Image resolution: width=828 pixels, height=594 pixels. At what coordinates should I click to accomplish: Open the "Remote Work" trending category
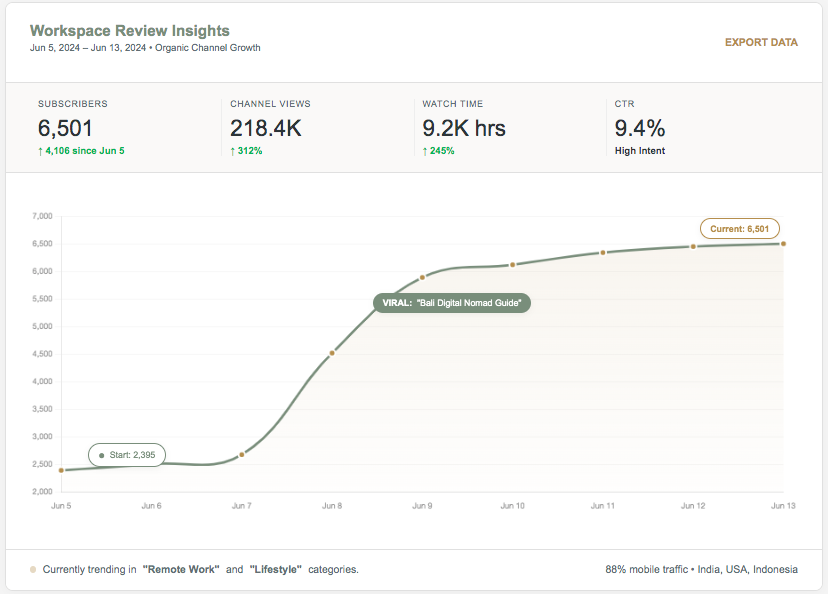[181, 570]
